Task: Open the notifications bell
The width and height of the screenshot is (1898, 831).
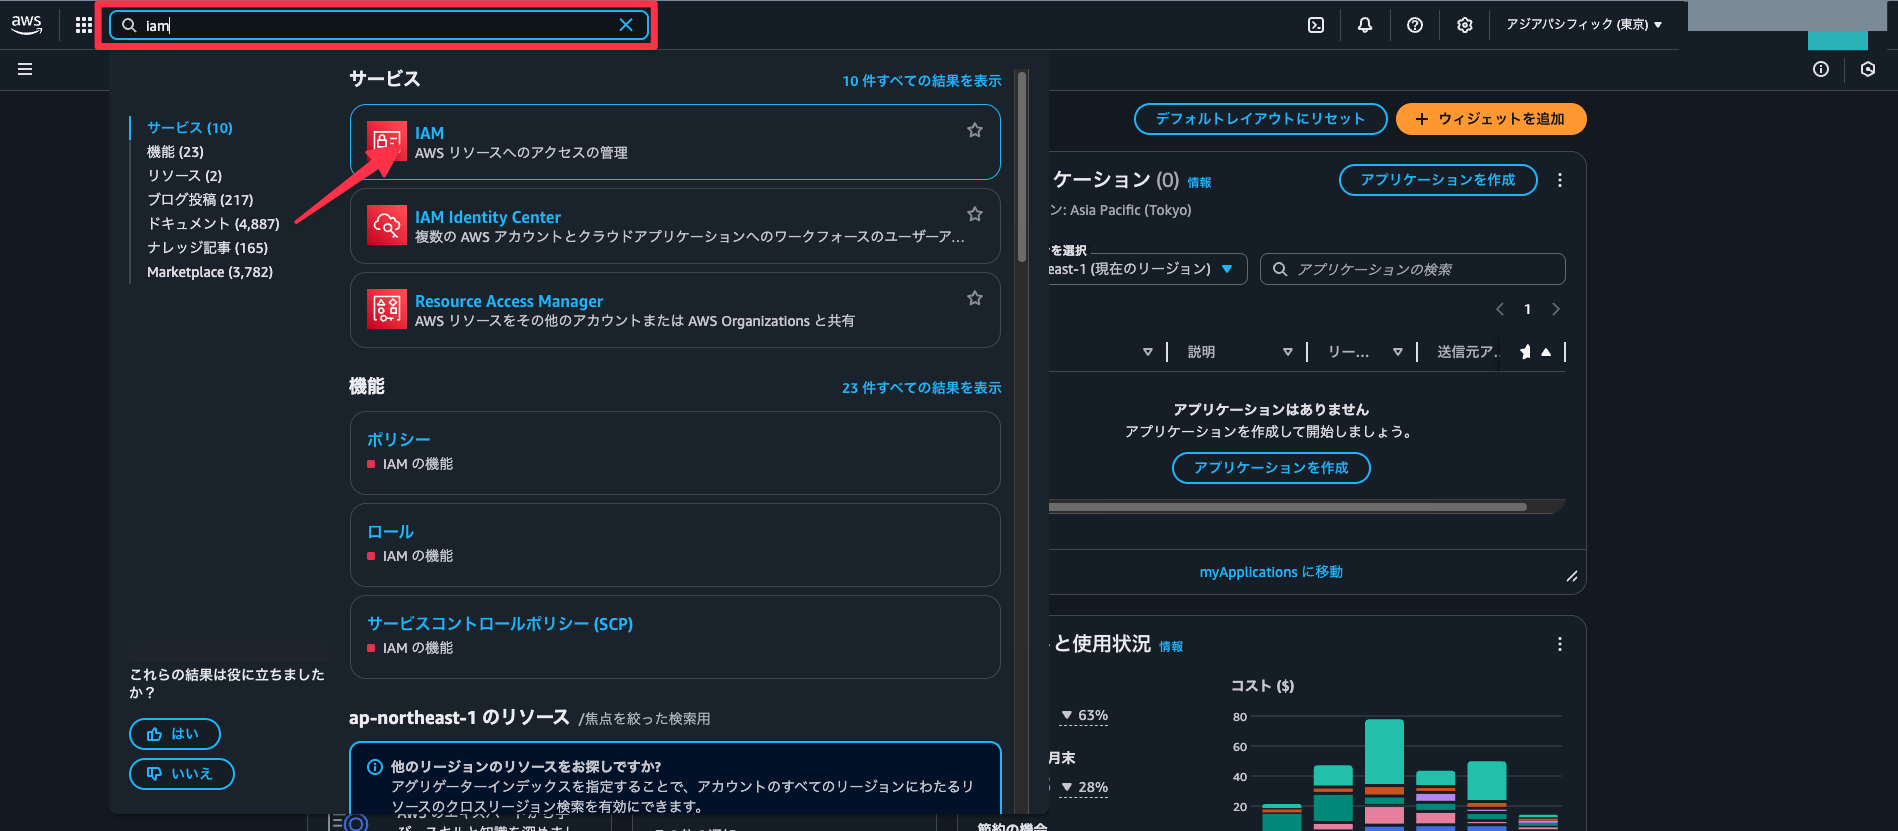Action: point(1365,25)
